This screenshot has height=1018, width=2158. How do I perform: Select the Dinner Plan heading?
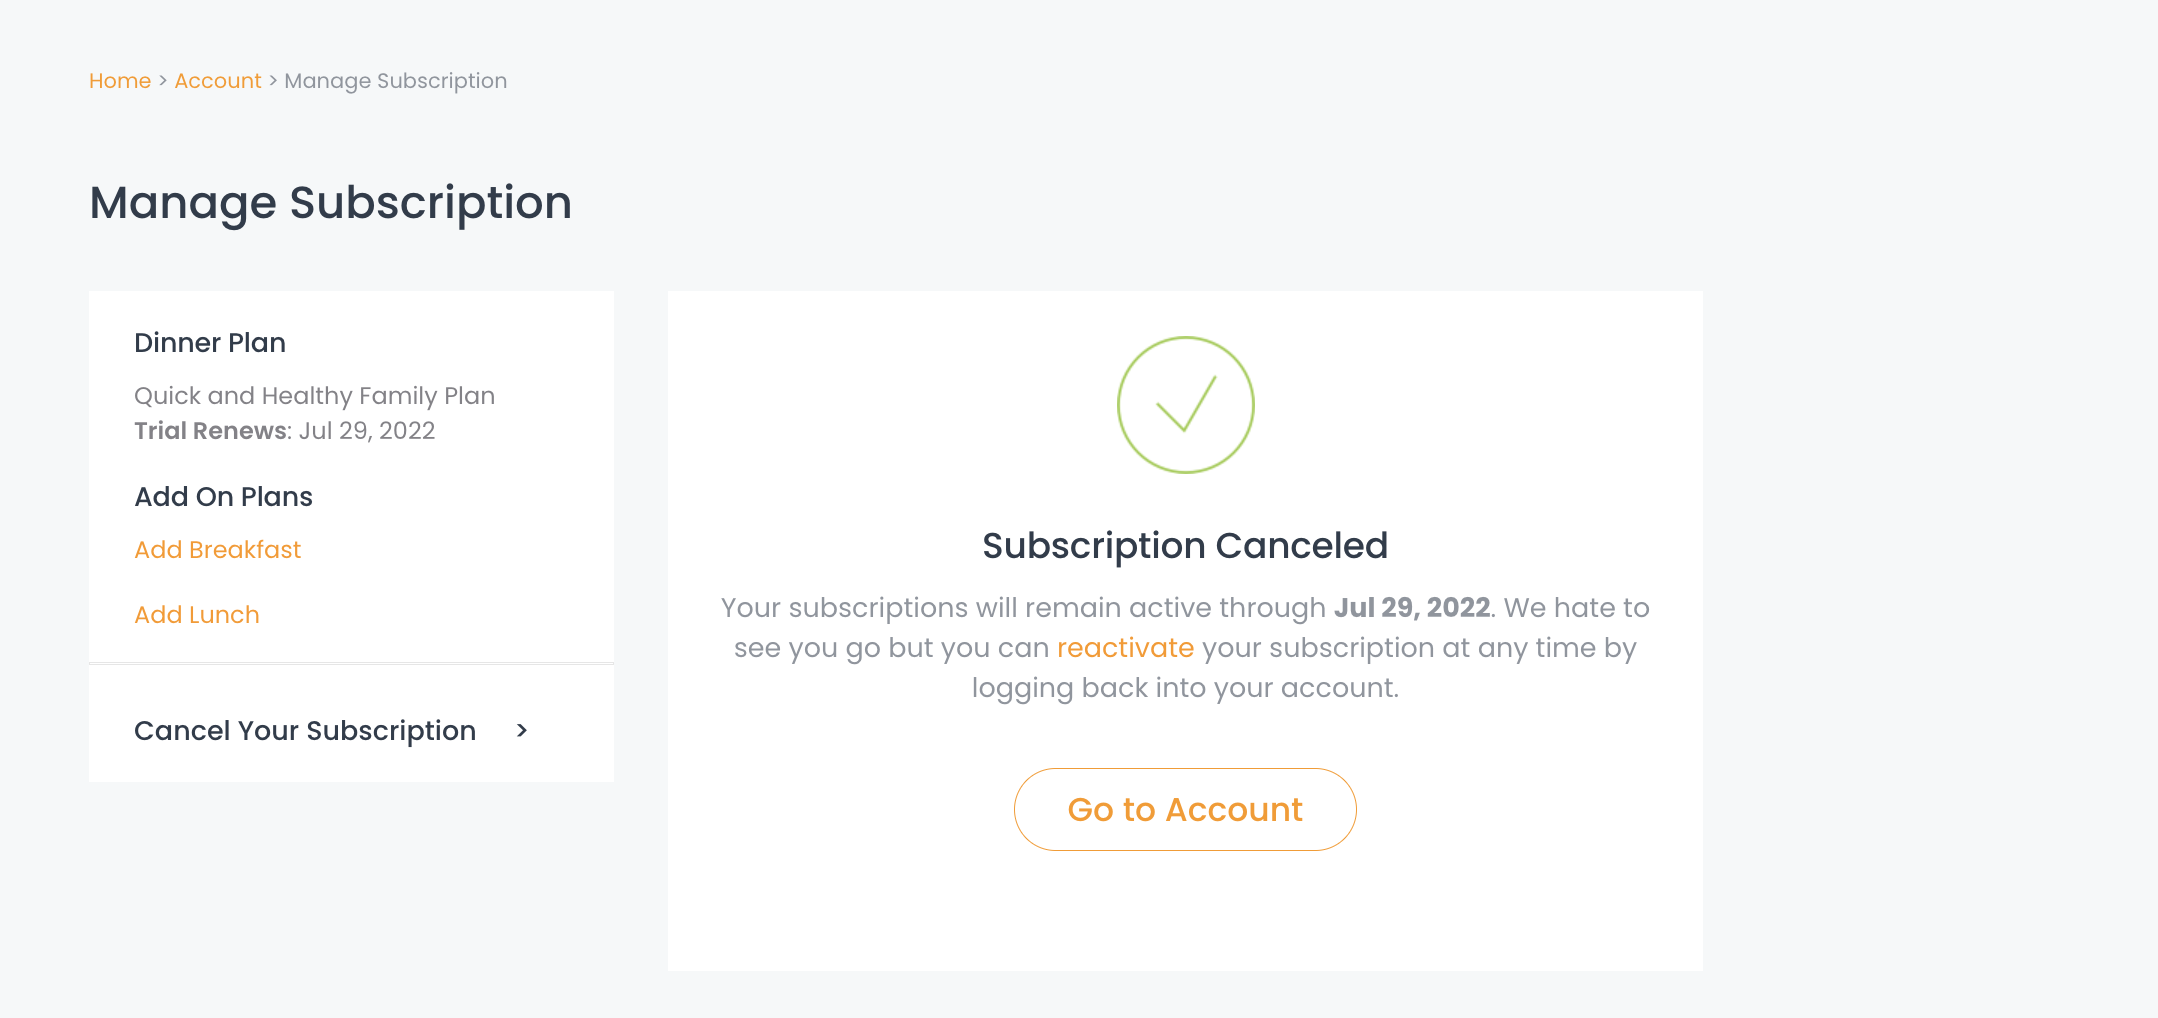click(210, 343)
